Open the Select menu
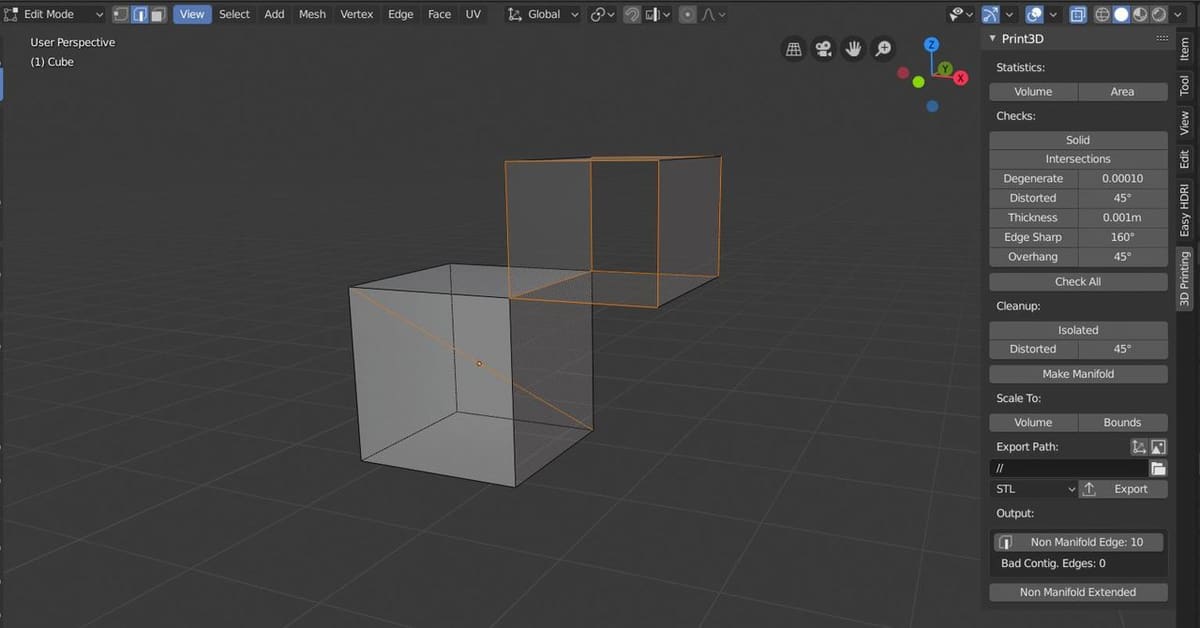This screenshot has width=1200, height=628. click(234, 14)
